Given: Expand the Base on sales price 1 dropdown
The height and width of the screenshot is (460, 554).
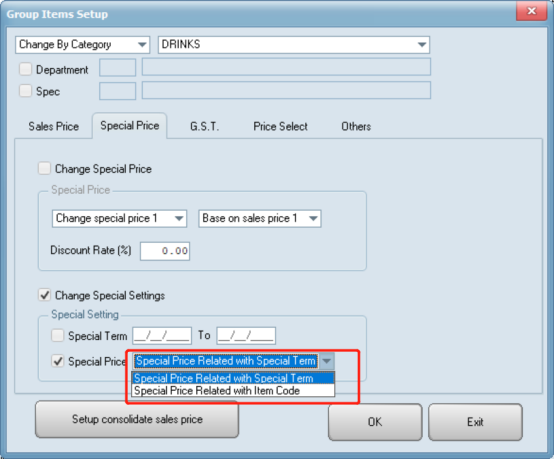Looking at the screenshot, I should (260, 219).
